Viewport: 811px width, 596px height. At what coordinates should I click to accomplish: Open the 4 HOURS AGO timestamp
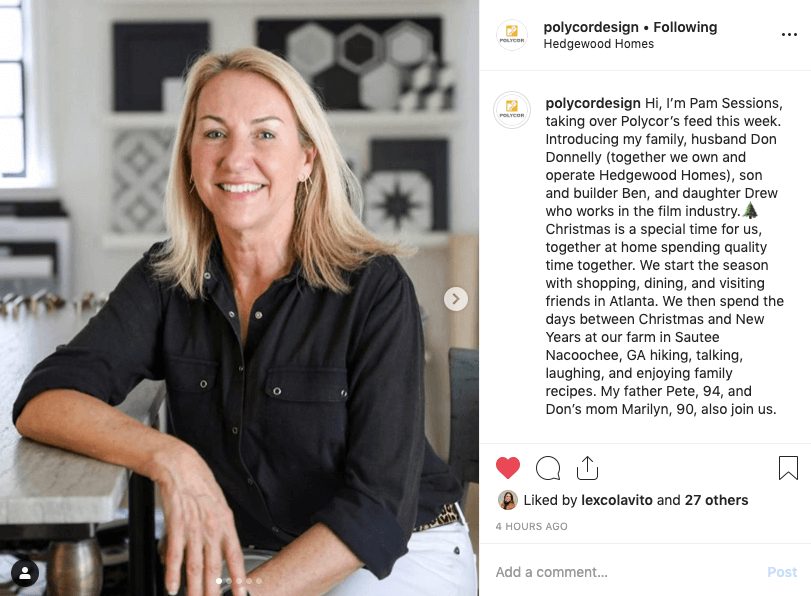[531, 526]
